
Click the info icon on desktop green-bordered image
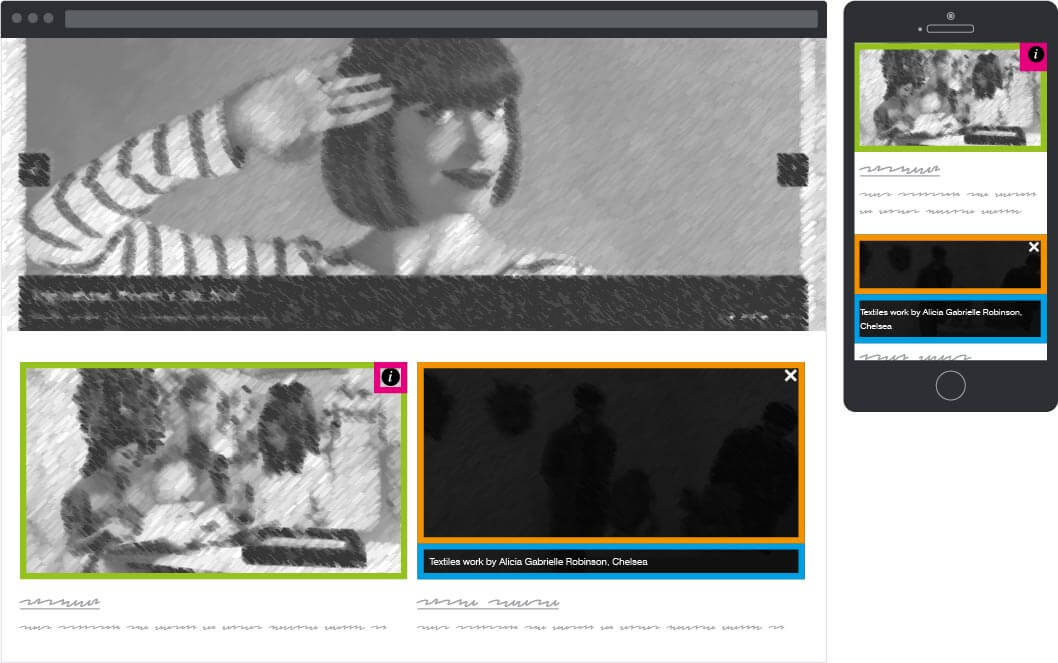click(390, 377)
